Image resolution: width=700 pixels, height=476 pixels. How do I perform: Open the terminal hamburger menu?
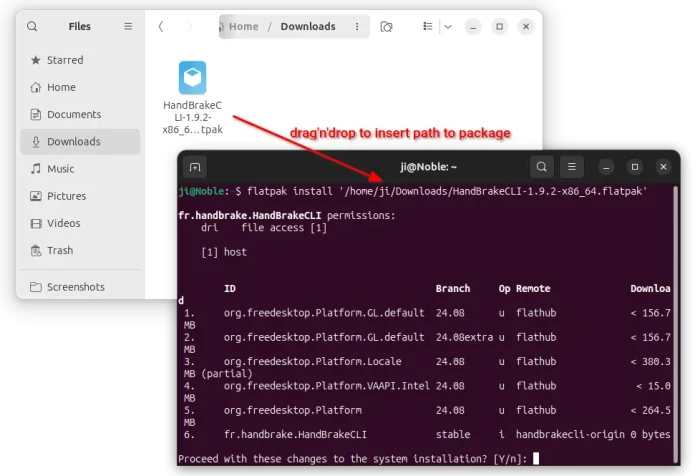click(x=571, y=167)
